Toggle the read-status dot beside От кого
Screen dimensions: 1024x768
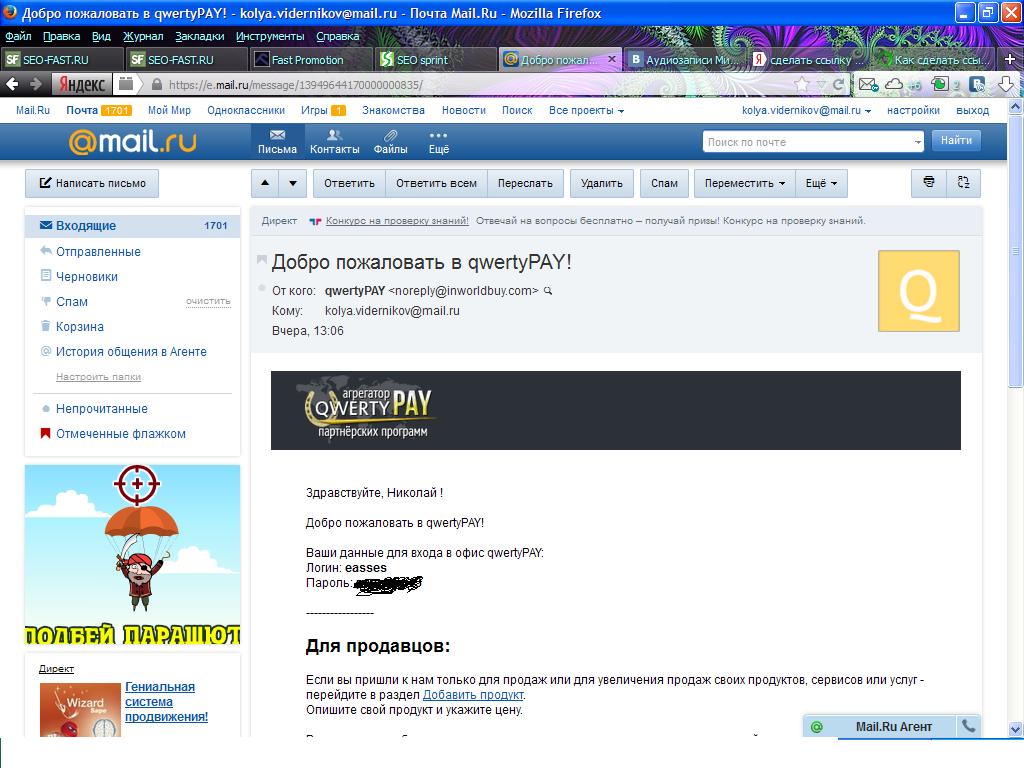pos(262,288)
